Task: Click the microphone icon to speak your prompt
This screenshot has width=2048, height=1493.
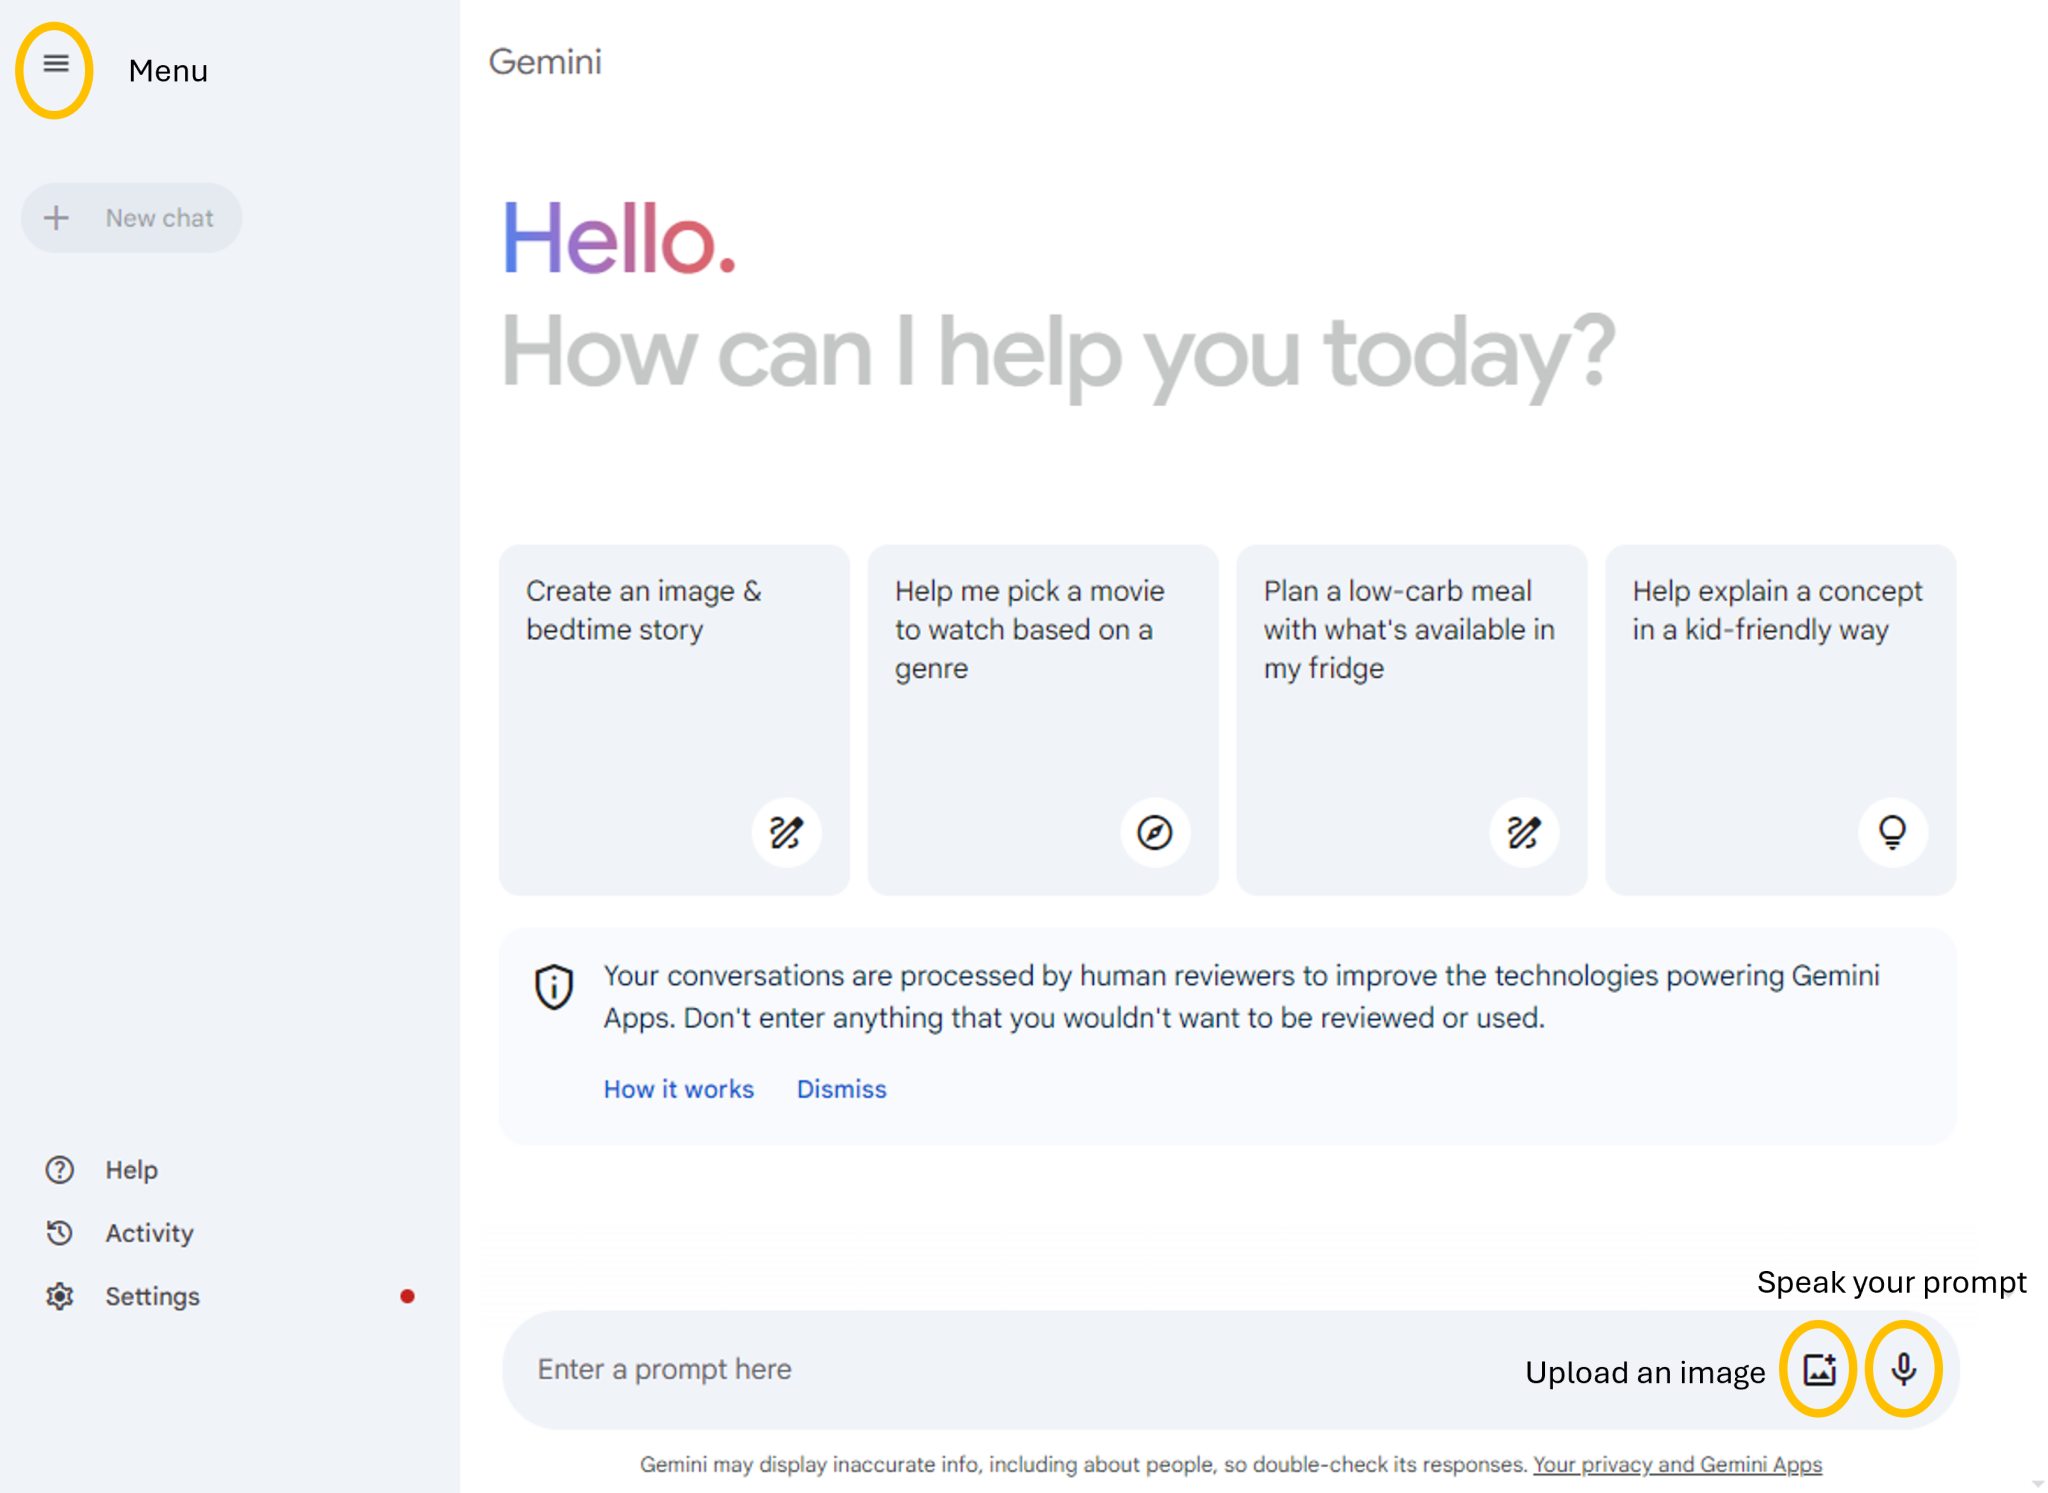Action: click(x=1904, y=1370)
